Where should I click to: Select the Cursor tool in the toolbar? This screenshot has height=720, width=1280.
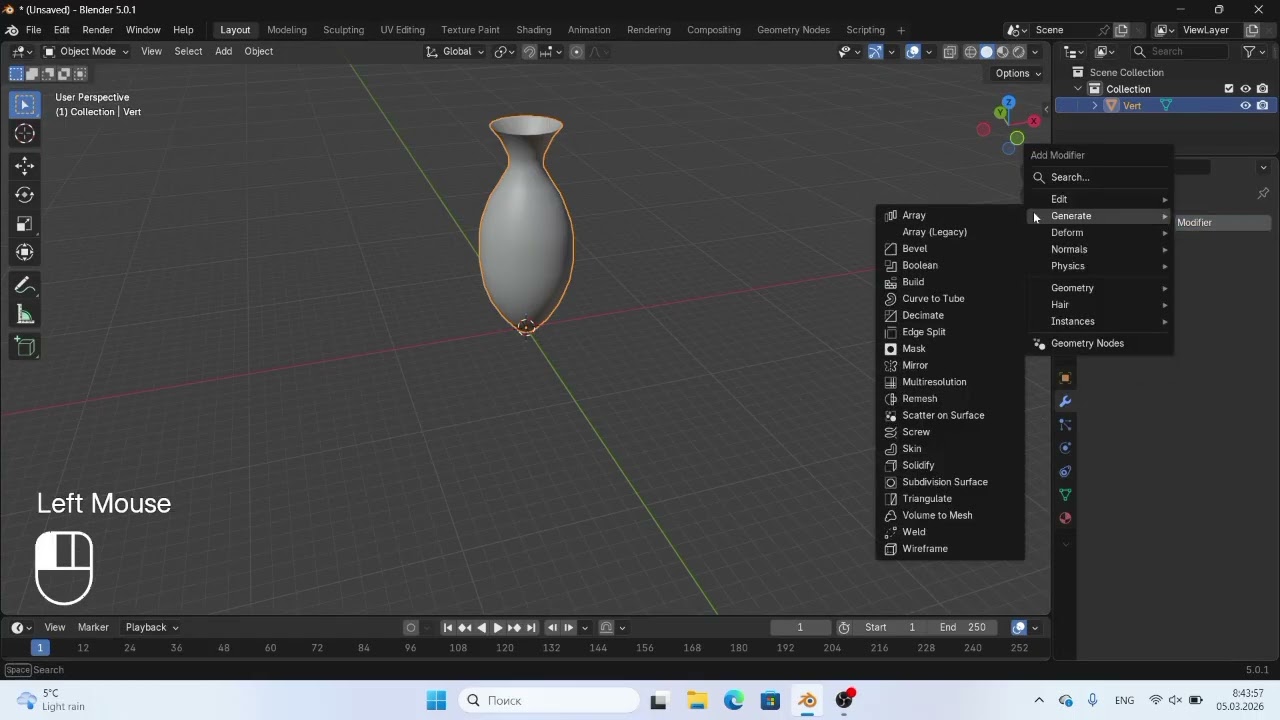pos(25,134)
